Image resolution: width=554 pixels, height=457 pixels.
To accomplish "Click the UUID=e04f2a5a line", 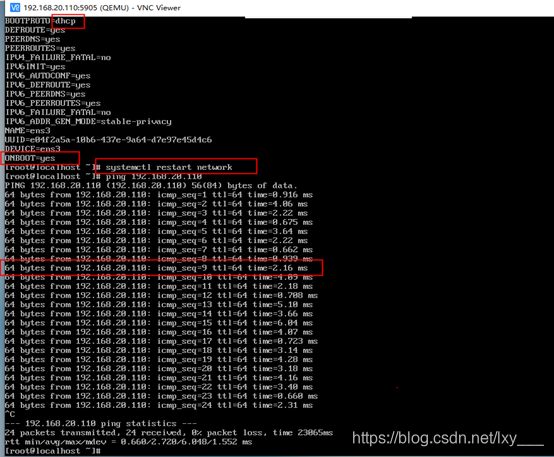I will (108, 140).
